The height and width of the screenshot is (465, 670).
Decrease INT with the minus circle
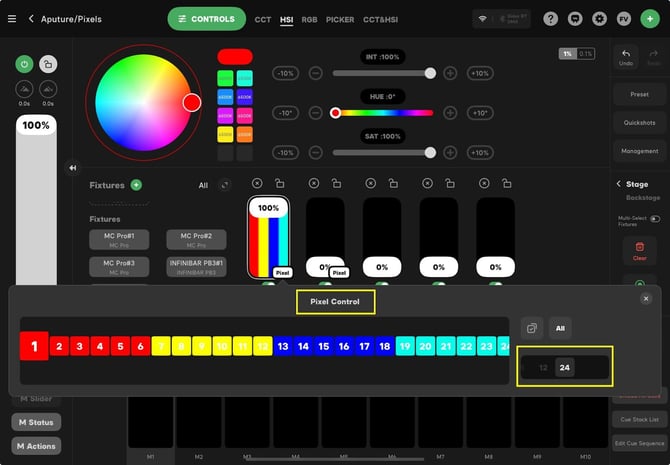coord(315,73)
